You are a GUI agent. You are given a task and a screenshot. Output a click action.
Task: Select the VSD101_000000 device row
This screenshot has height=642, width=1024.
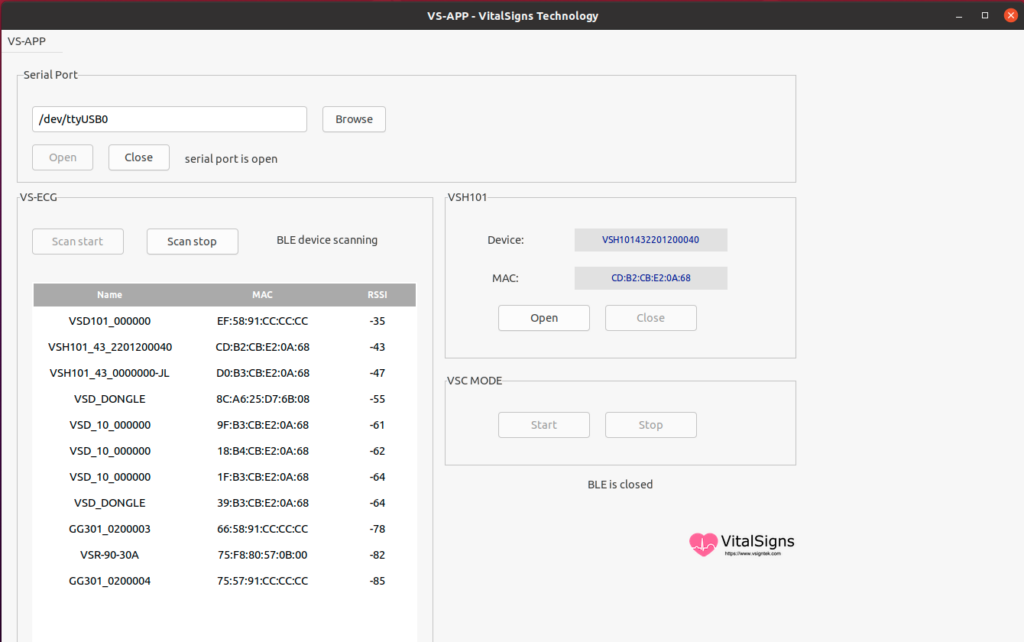coord(224,321)
